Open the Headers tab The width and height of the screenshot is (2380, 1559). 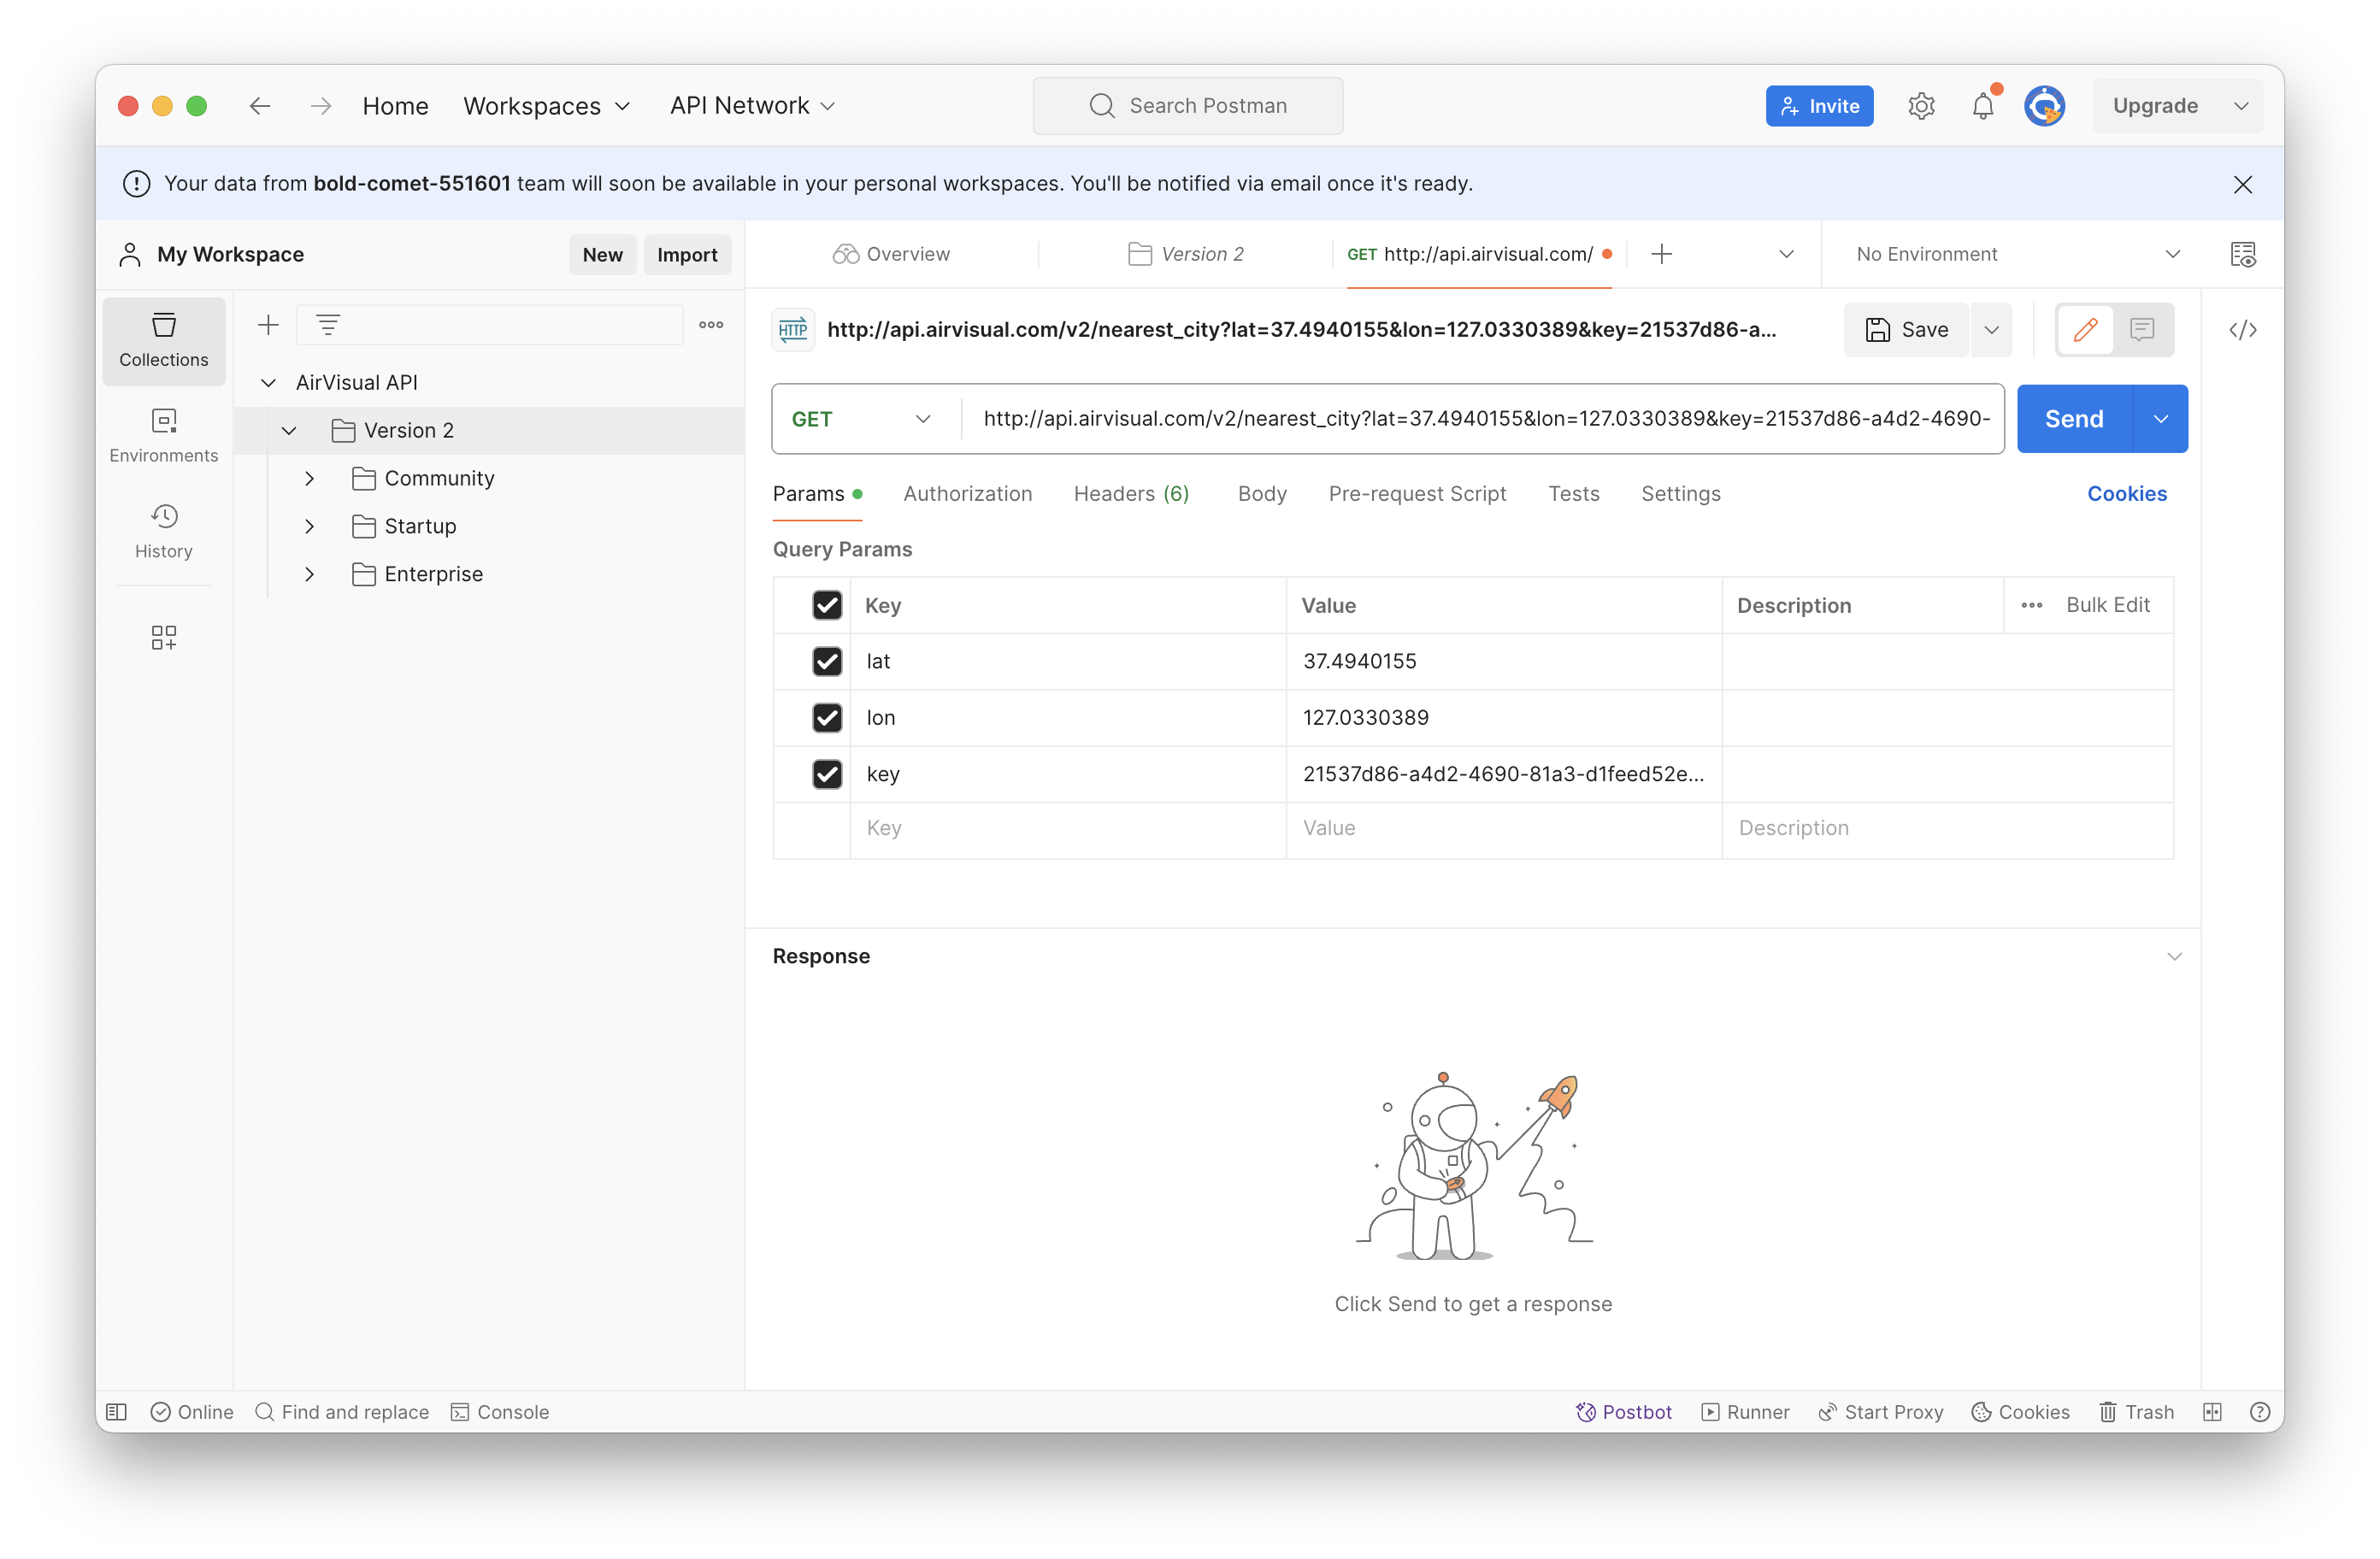(1130, 494)
